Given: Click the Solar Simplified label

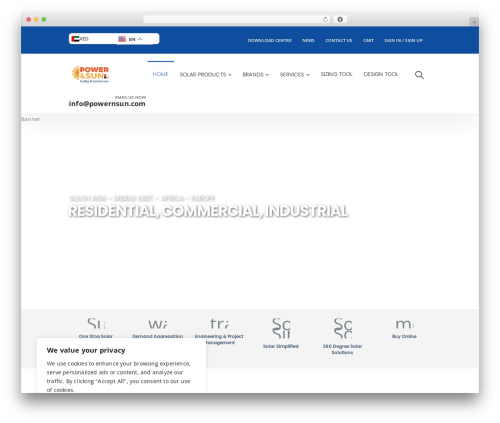Looking at the screenshot, I should (x=281, y=346).
